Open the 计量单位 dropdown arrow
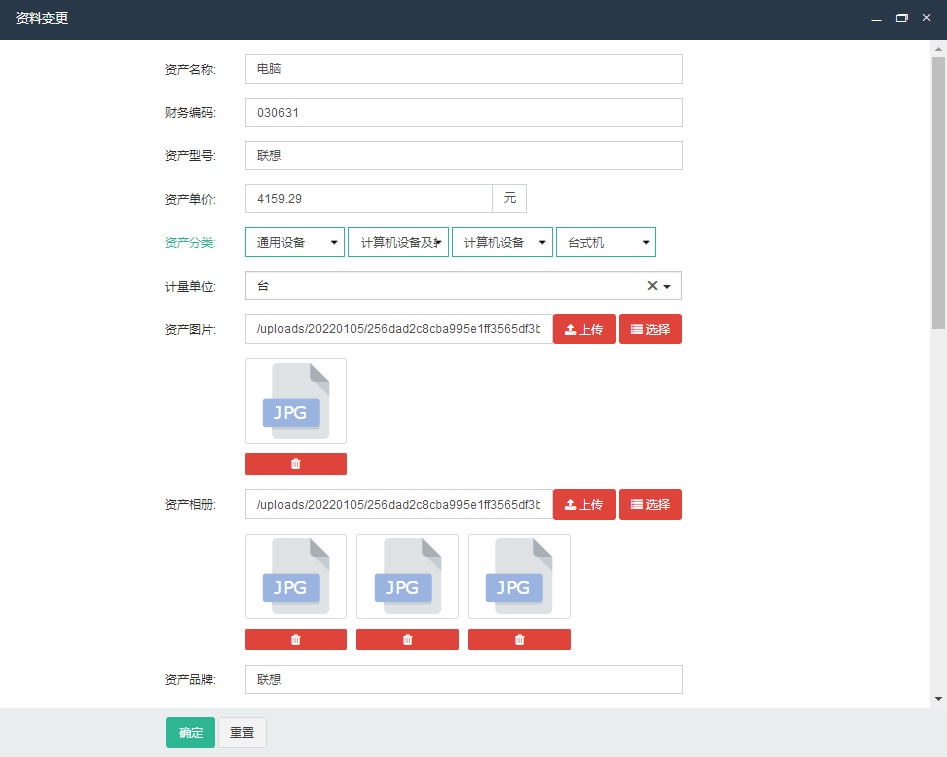Image resolution: width=947 pixels, height=757 pixels. pyautogui.click(x=668, y=287)
